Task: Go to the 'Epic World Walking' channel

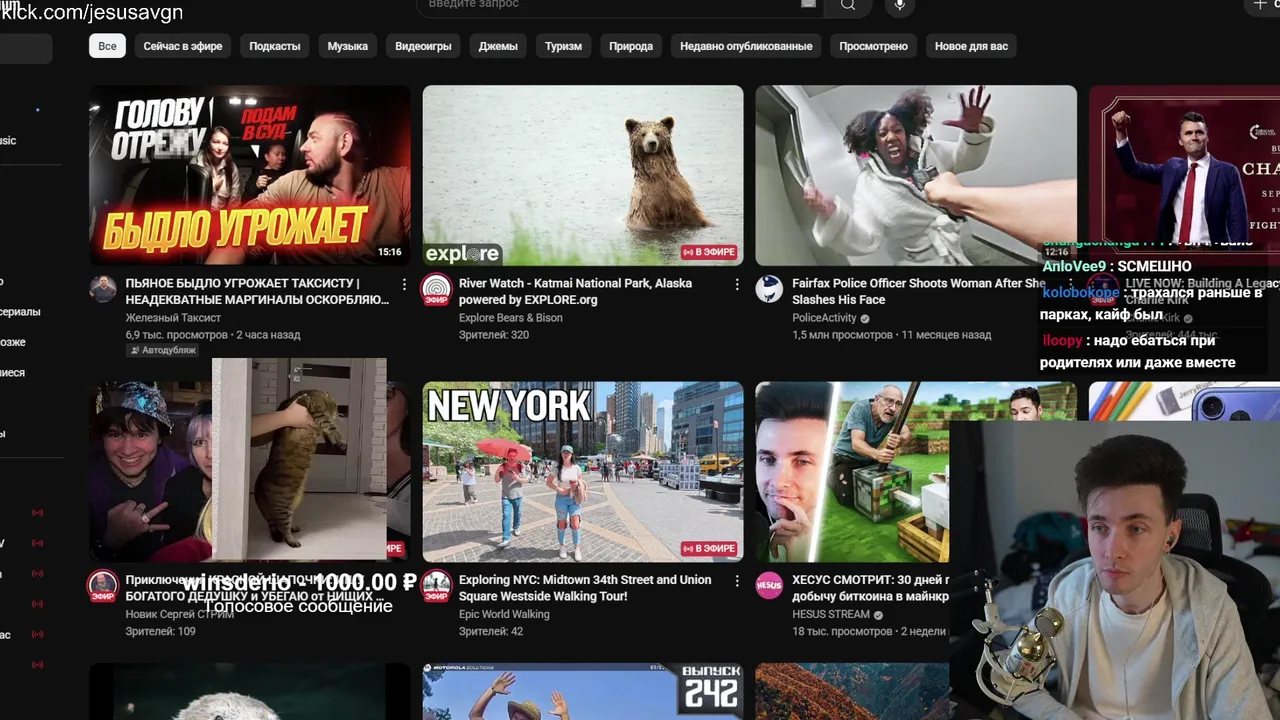Action: click(x=504, y=614)
